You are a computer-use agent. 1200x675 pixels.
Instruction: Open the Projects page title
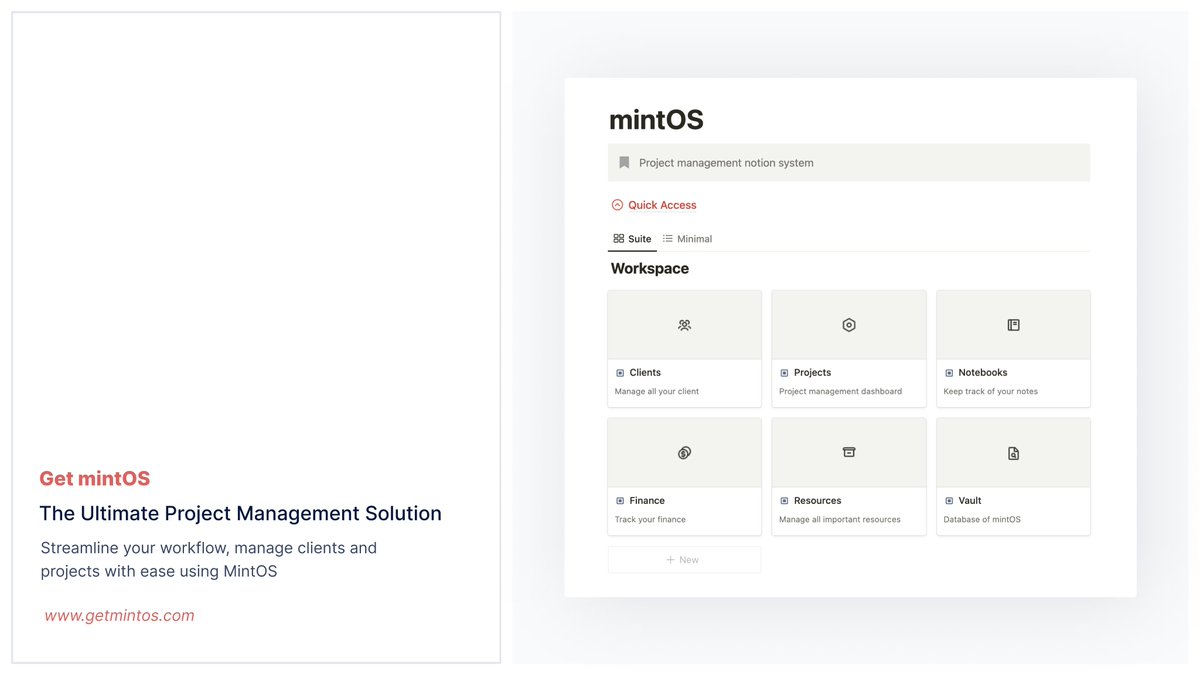812,373
